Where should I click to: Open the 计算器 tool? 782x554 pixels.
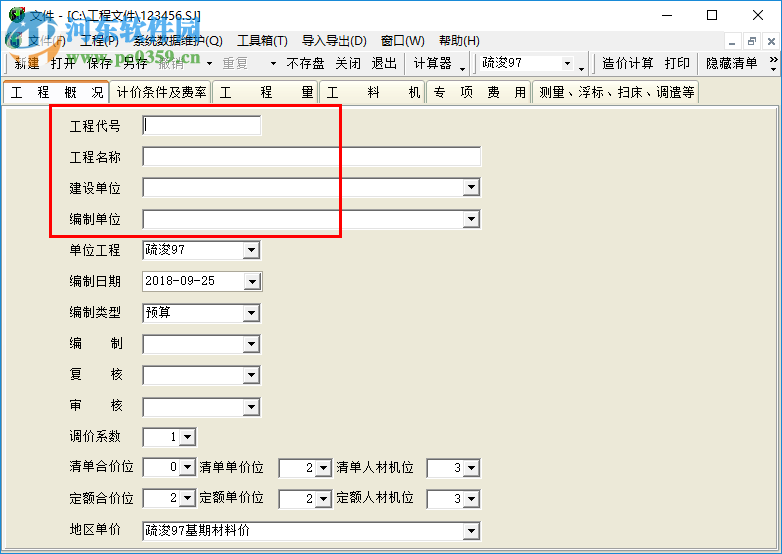(432, 63)
